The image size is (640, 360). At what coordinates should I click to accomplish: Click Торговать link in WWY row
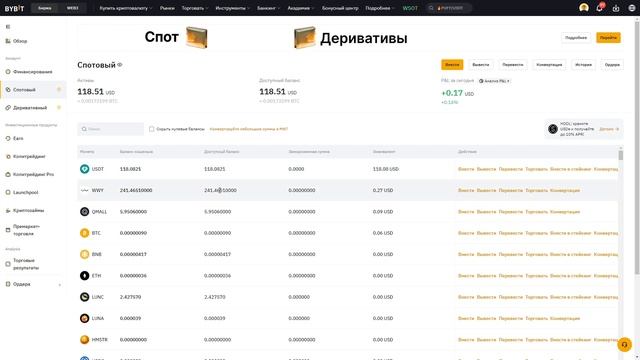(x=536, y=191)
